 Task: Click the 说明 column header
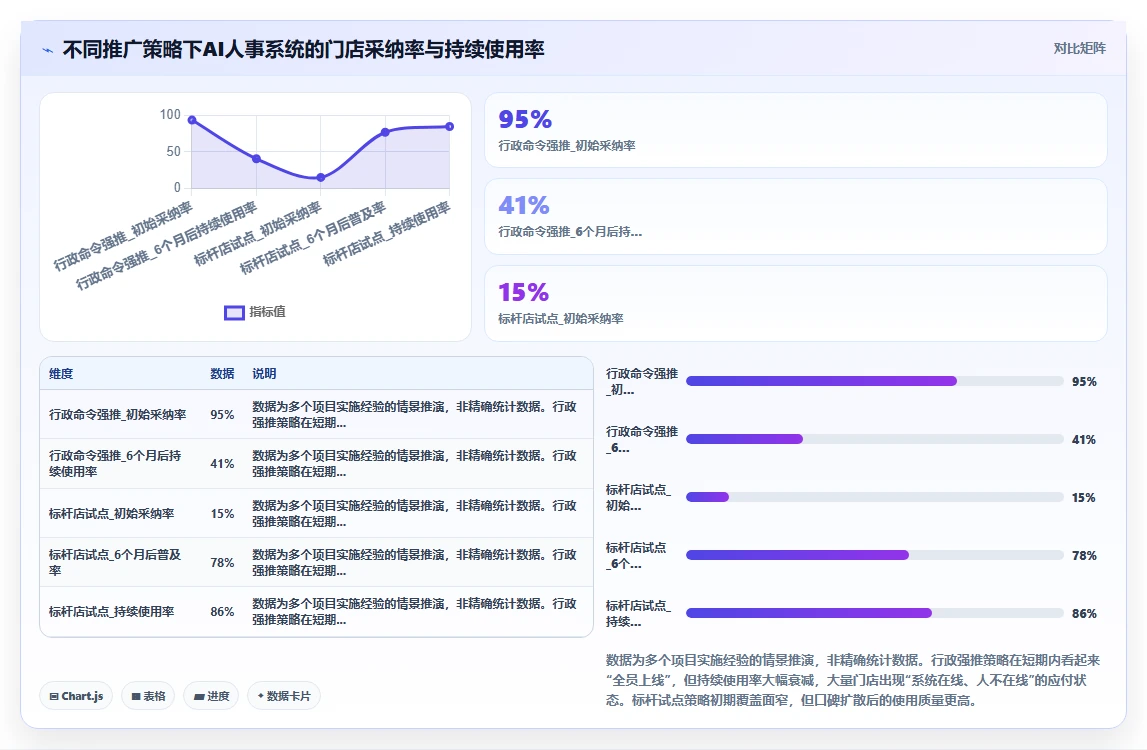pos(264,374)
